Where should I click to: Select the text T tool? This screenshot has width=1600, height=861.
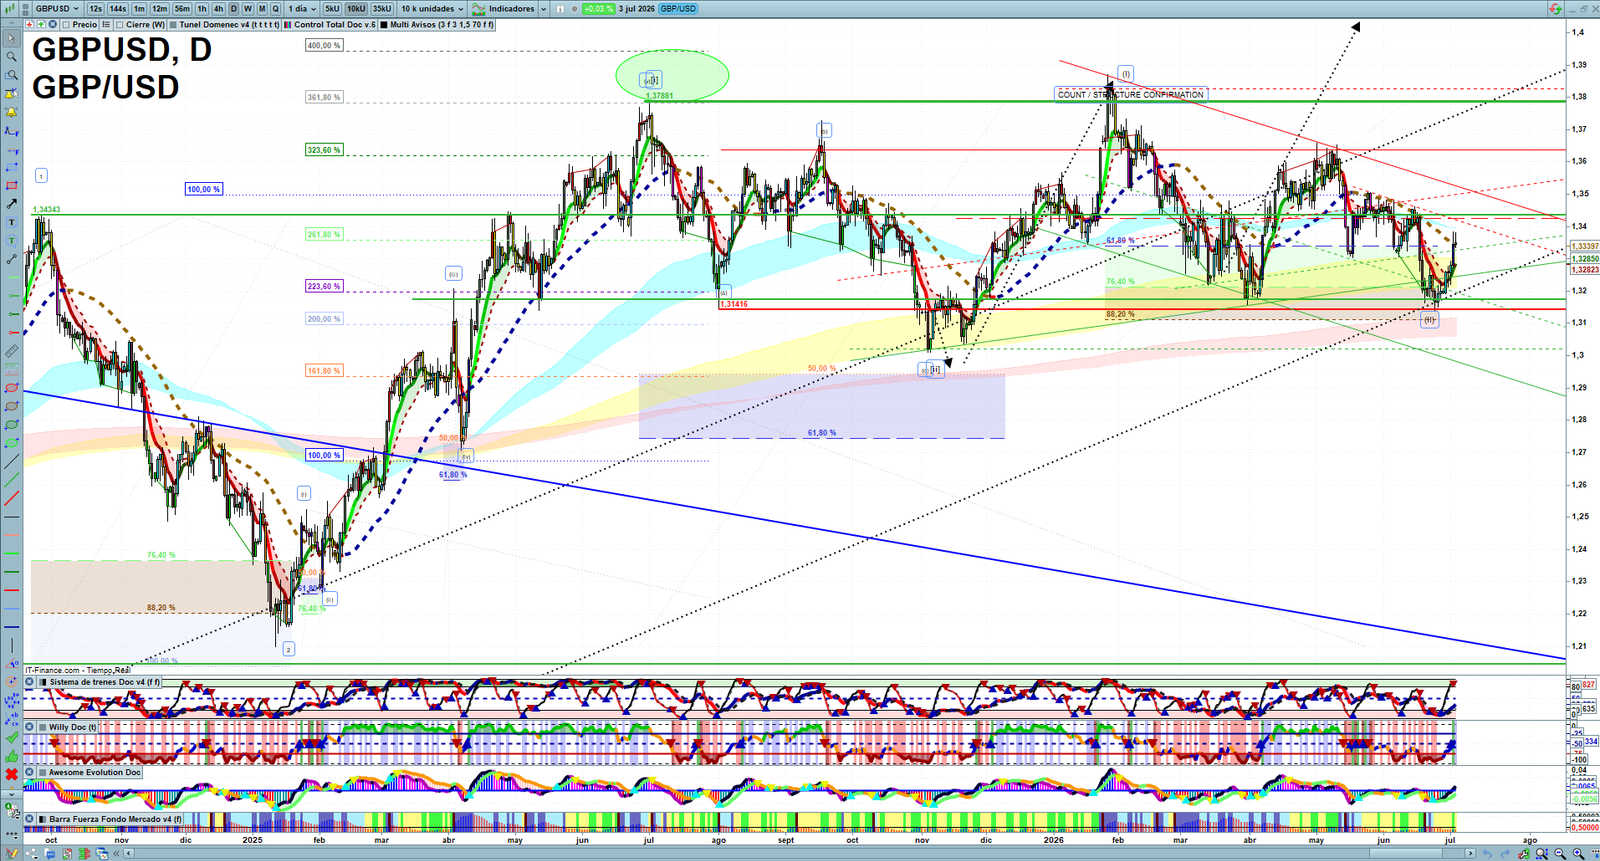(12, 223)
